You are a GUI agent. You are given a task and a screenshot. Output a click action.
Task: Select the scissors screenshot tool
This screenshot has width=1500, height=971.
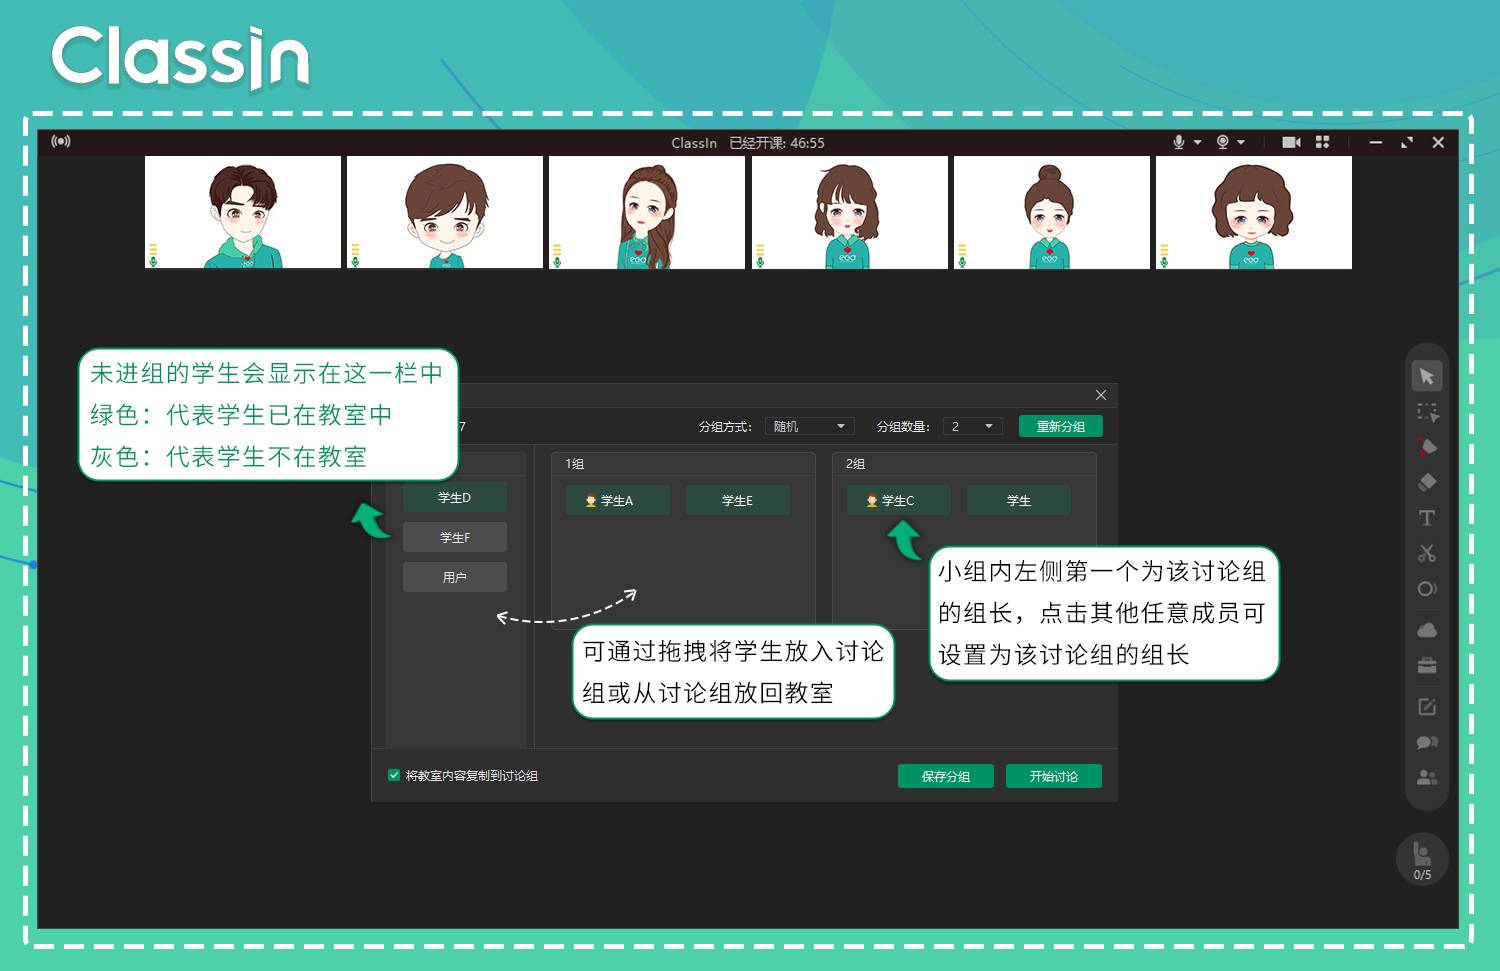[x=1427, y=553]
